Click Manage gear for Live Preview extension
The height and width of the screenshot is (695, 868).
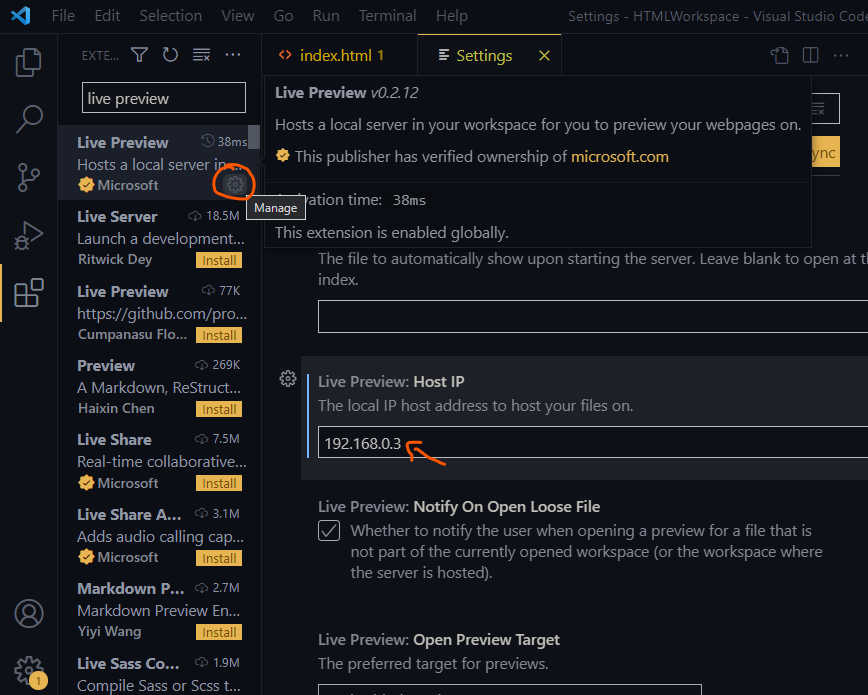click(235, 184)
